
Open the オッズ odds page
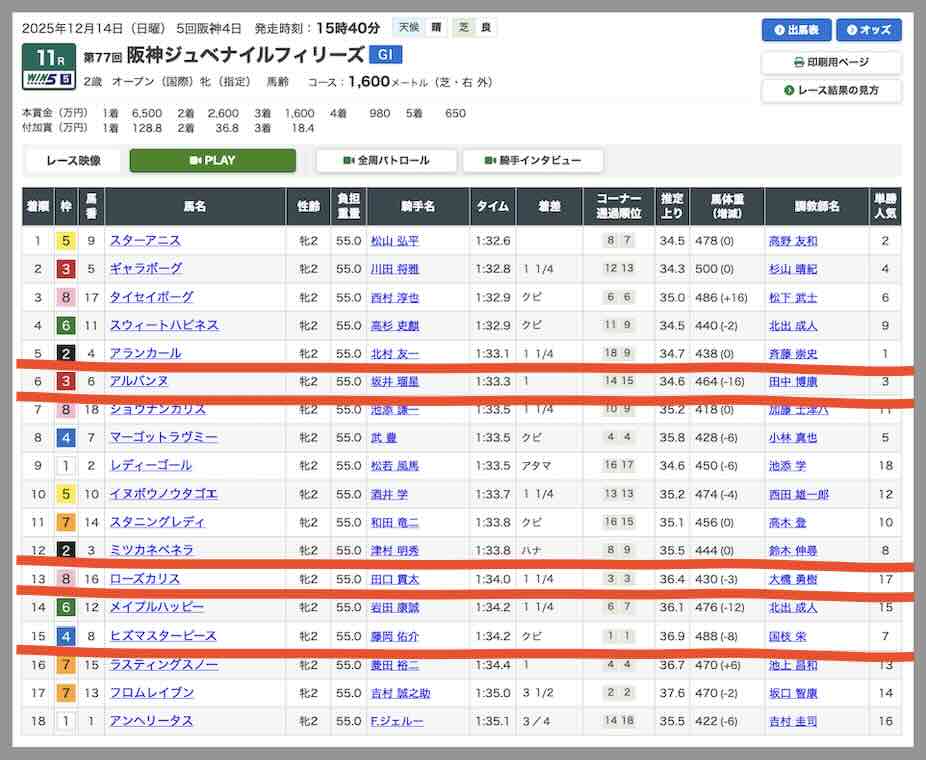click(868, 30)
